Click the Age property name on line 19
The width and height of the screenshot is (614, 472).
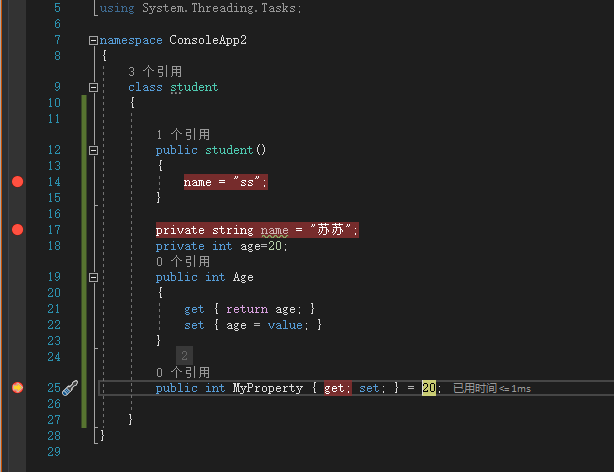click(243, 277)
